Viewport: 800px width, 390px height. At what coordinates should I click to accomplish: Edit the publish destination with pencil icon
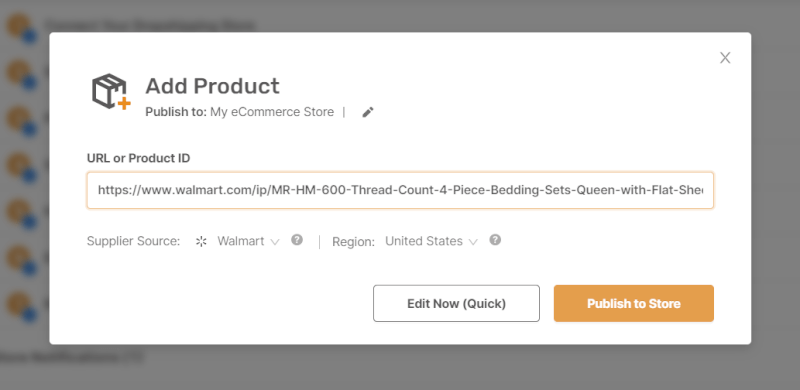[368, 112]
